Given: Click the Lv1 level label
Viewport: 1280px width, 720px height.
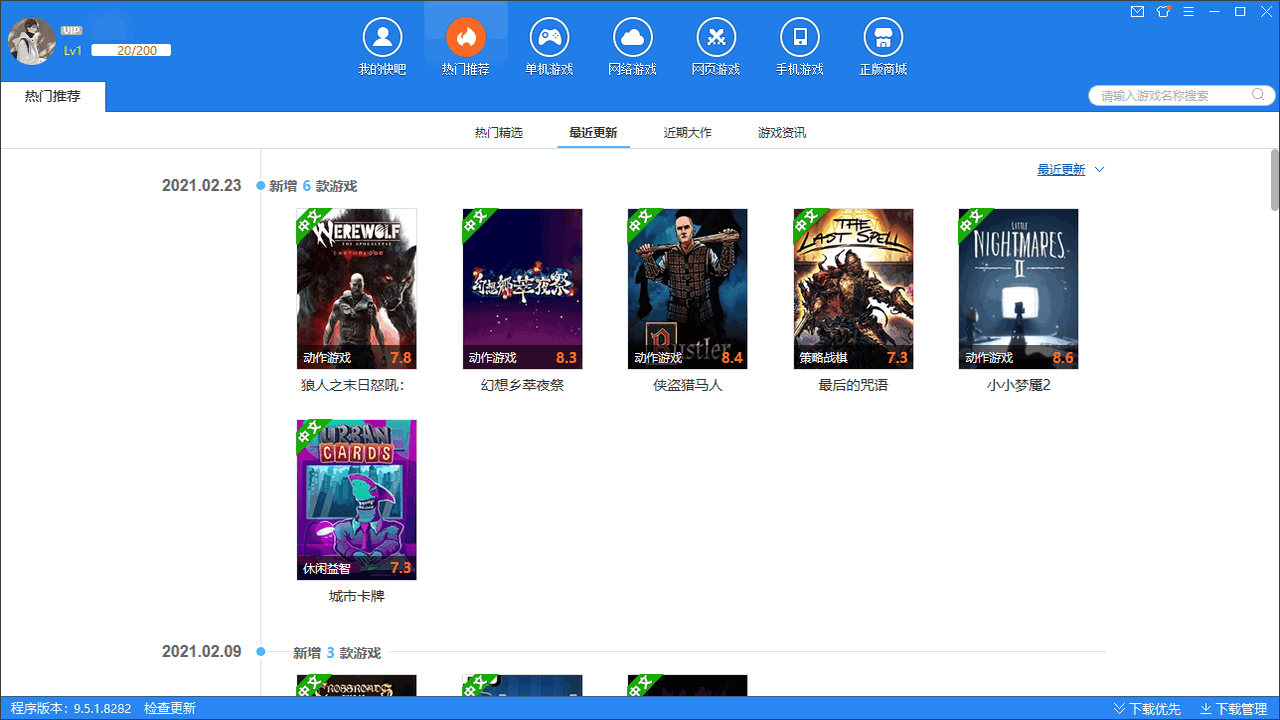Looking at the screenshot, I should 73,50.
